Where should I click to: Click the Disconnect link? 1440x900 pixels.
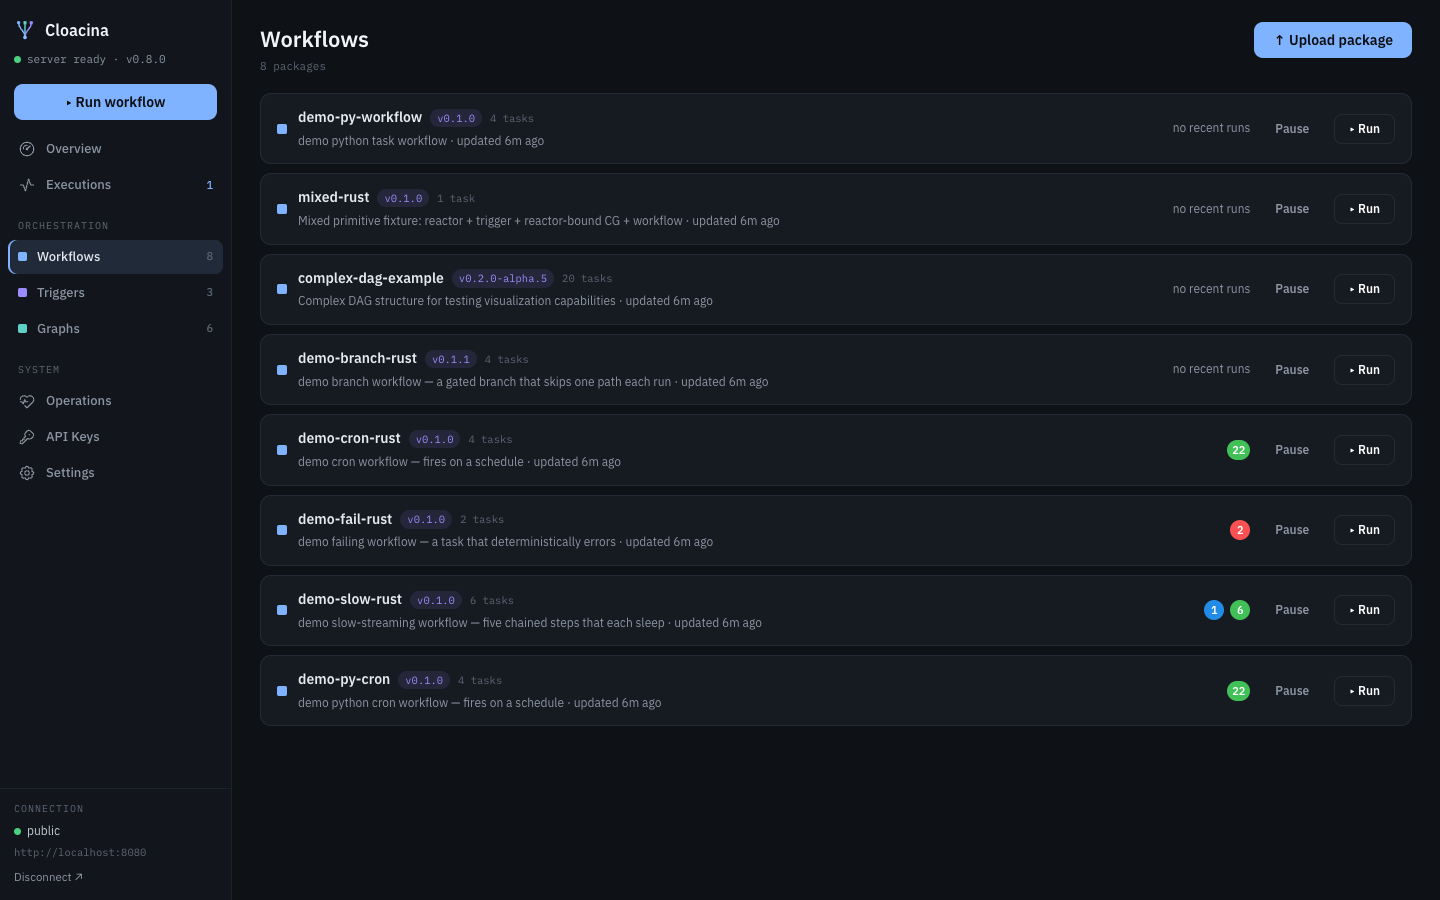click(48, 877)
